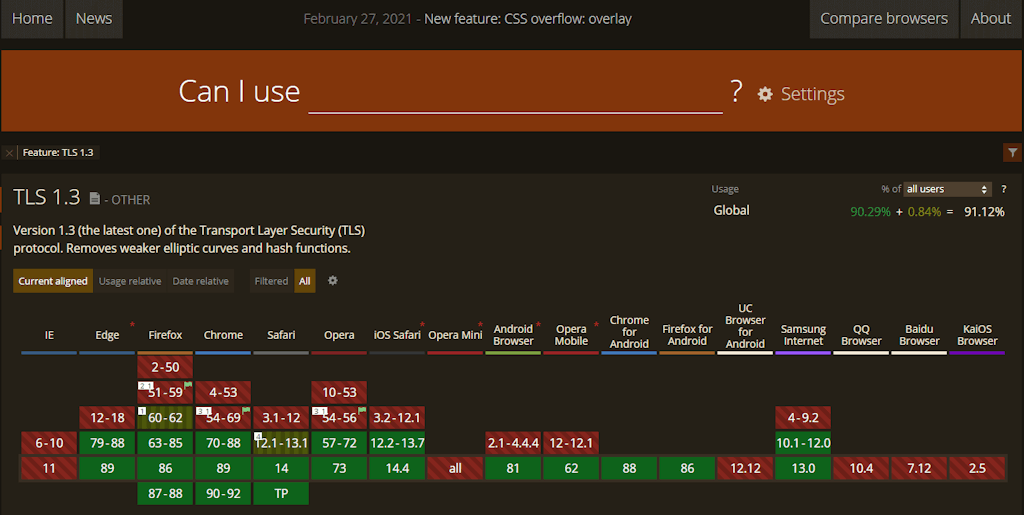Select Edge 12-18 version cell
Viewport: 1024px width, 515px height.
pyautogui.click(x=107, y=418)
